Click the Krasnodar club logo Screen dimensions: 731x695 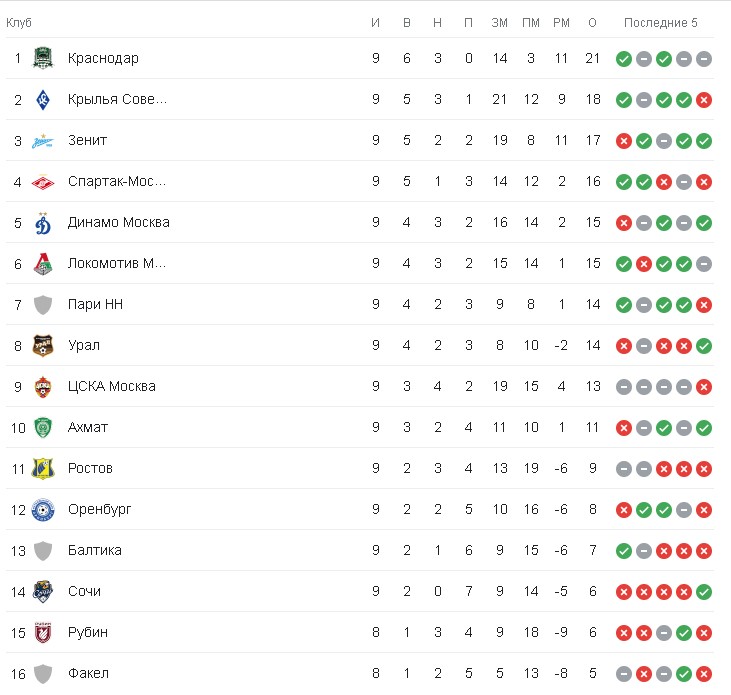[x=43, y=58]
